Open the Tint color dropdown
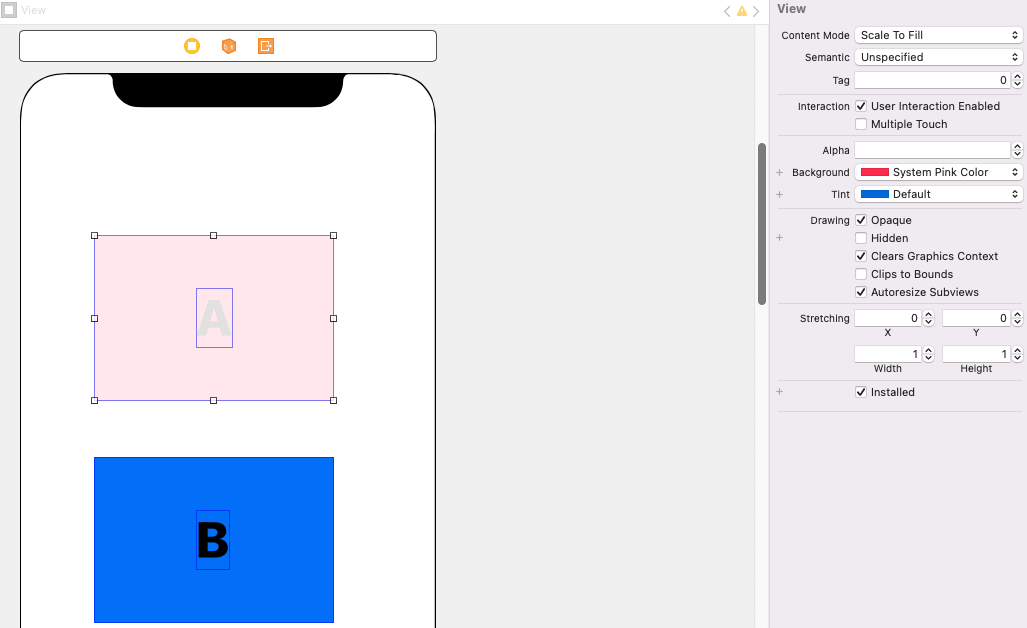This screenshot has height=628, width=1027. [938, 194]
